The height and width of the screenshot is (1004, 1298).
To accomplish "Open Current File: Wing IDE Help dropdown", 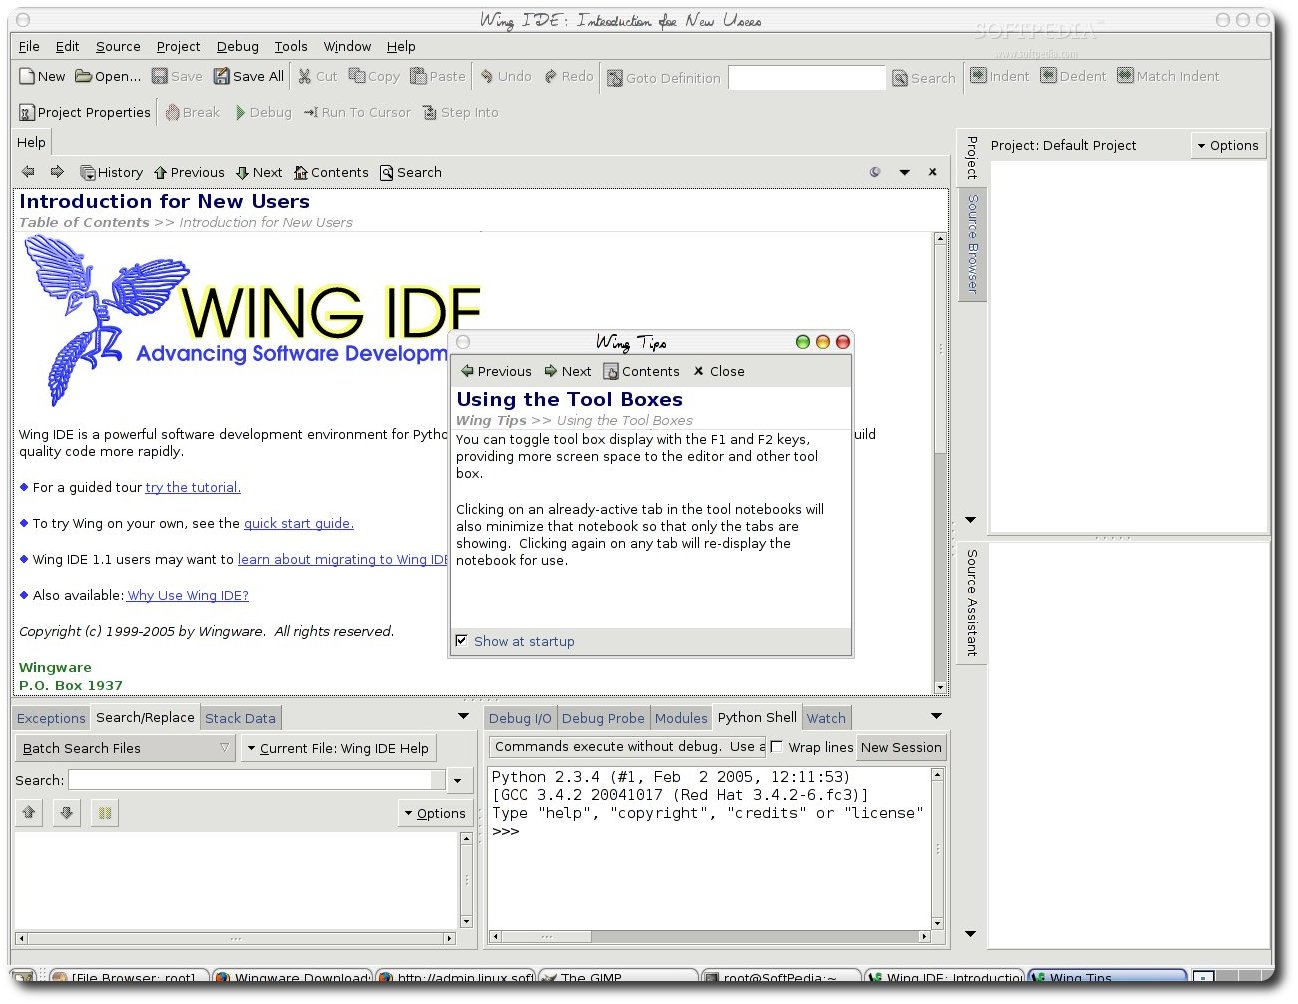I will [x=338, y=748].
